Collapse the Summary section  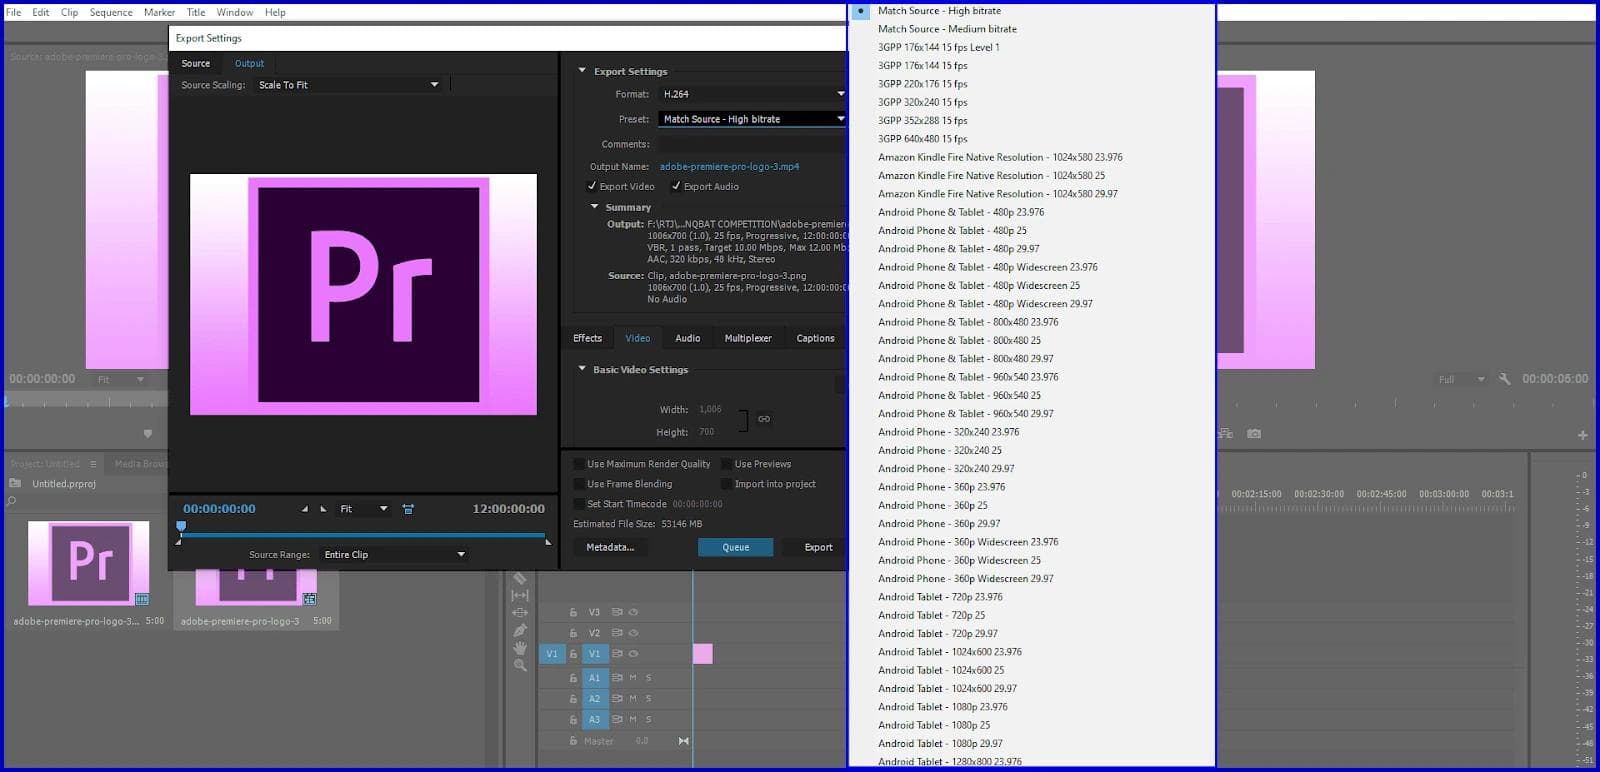pyautogui.click(x=595, y=207)
